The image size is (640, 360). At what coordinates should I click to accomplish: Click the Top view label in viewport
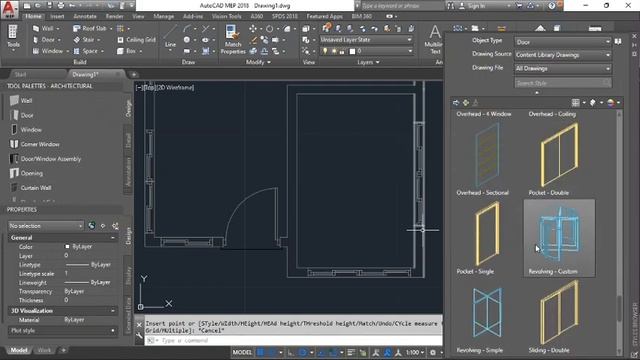(x=149, y=87)
